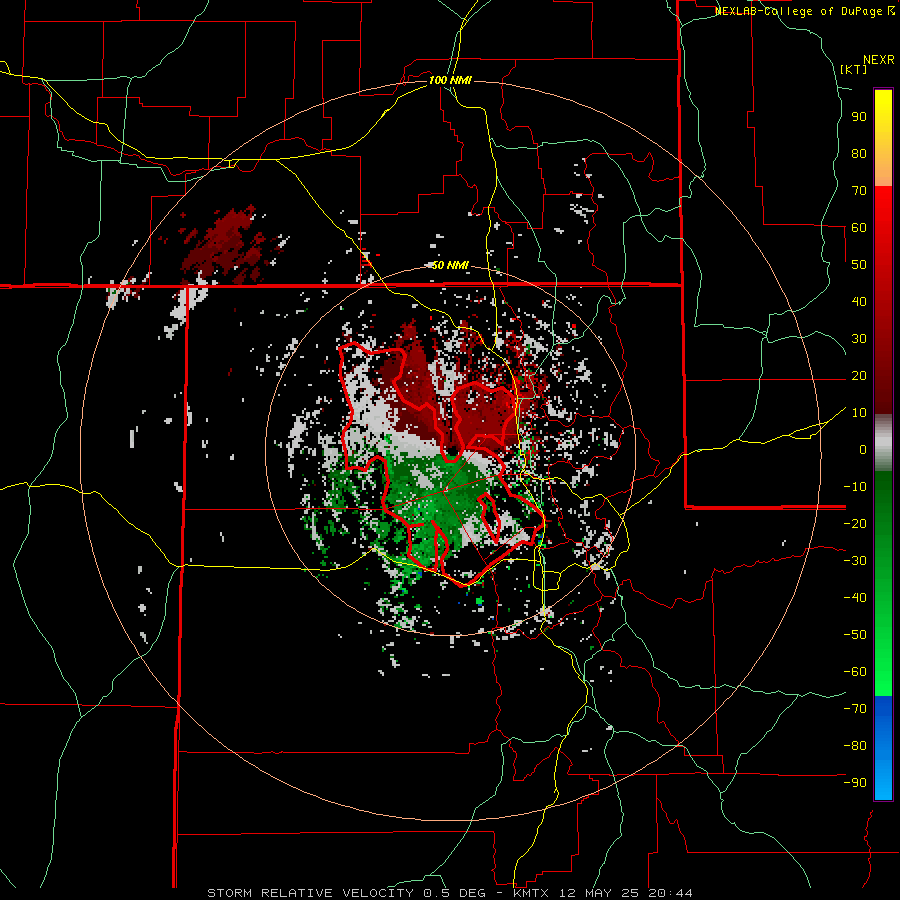Click the 10 value on velocity scale
Screen dimensions: 900x900
click(859, 413)
